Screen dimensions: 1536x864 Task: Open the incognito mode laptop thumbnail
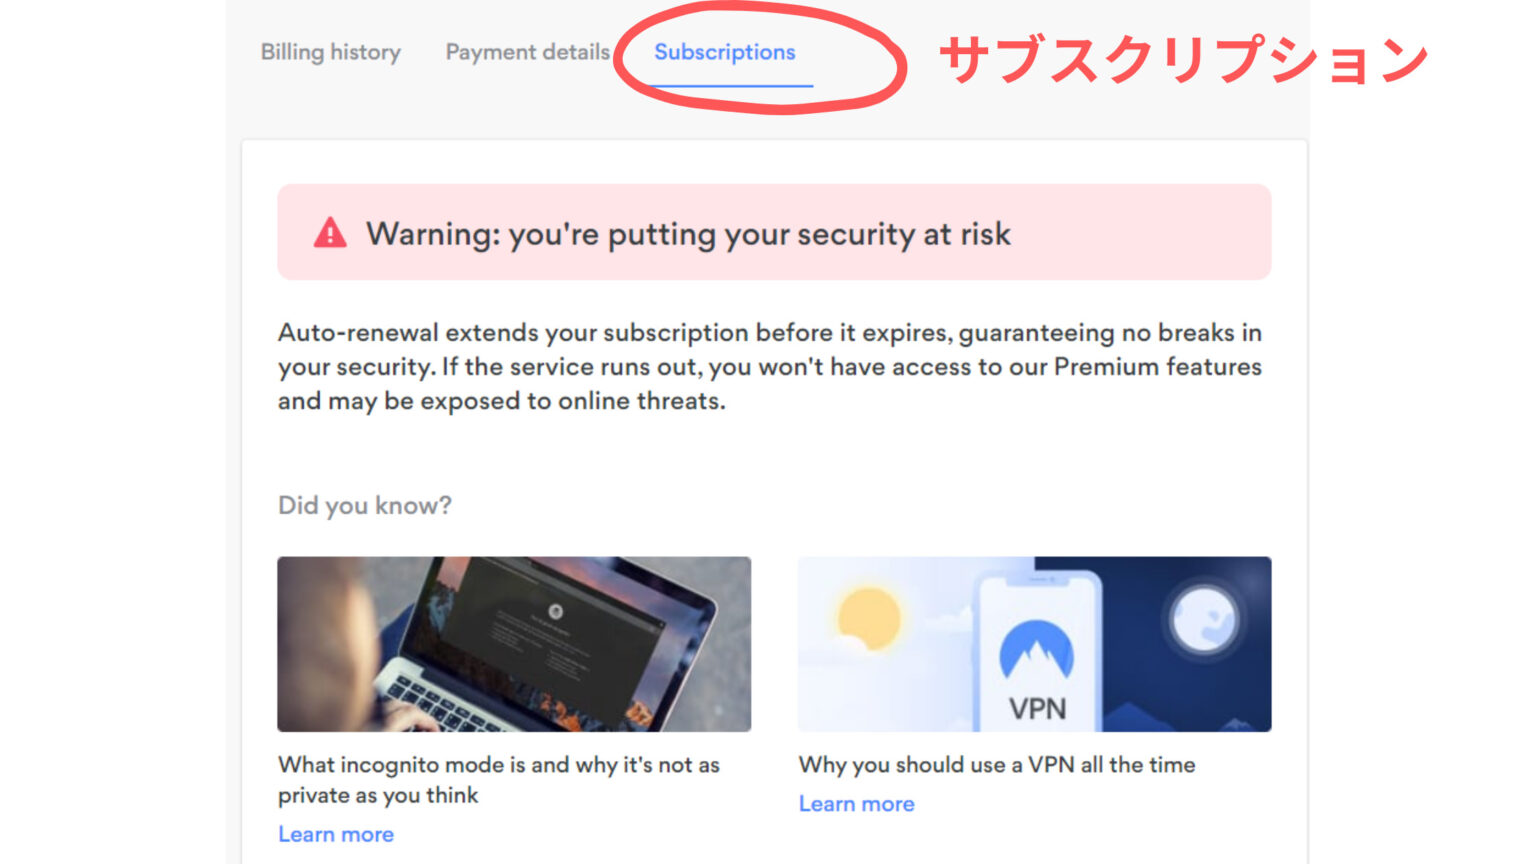[514, 644]
